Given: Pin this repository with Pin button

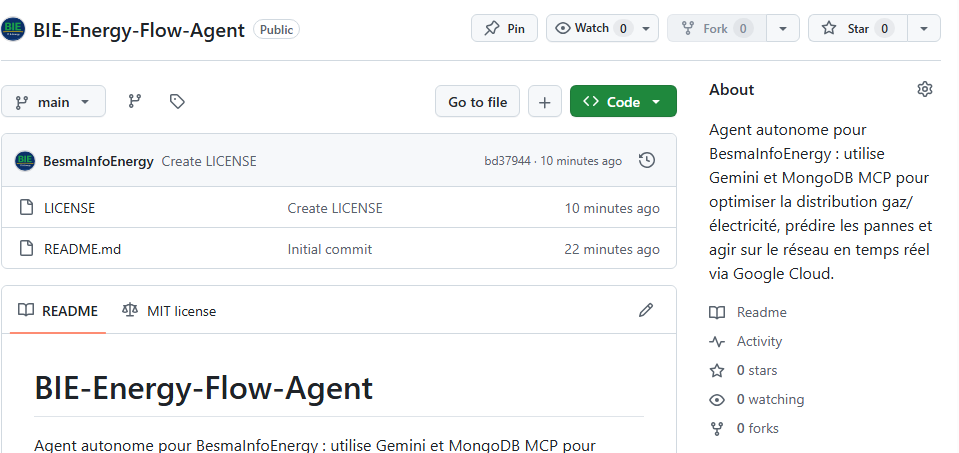Looking at the screenshot, I should click(x=504, y=28).
